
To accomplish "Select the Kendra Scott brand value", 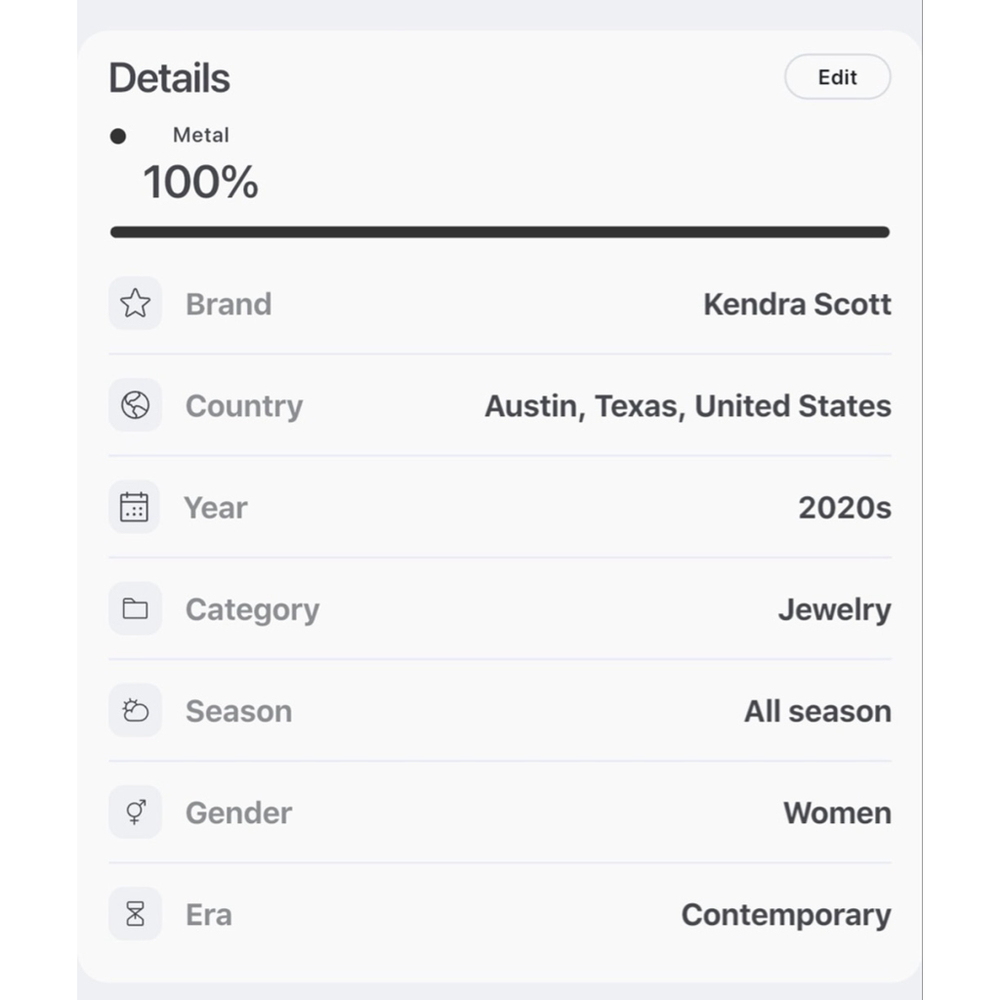I will (797, 304).
